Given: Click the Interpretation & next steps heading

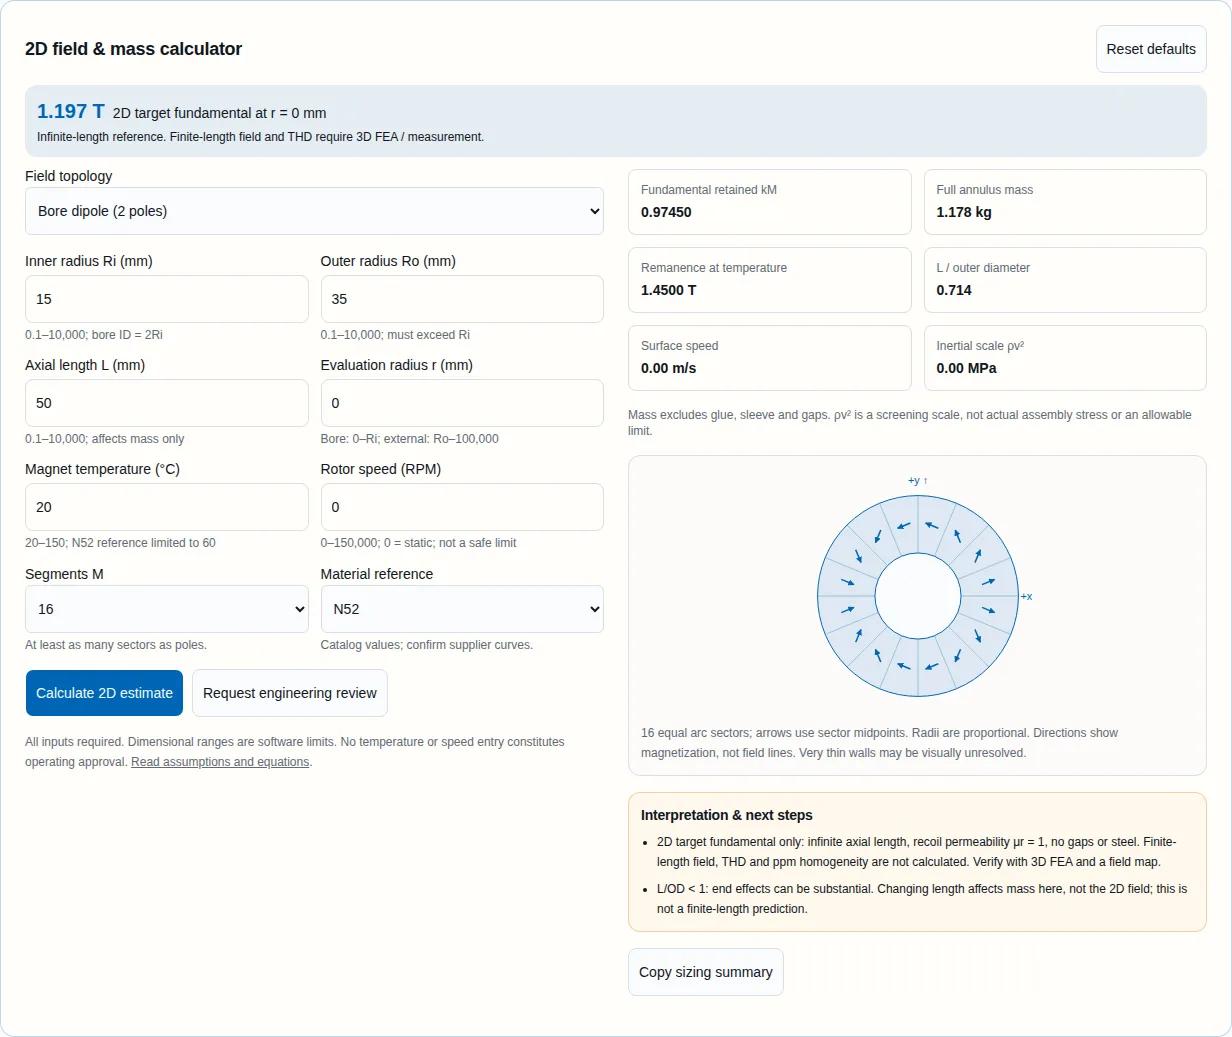Looking at the screenshot, I should pos(727,815).
